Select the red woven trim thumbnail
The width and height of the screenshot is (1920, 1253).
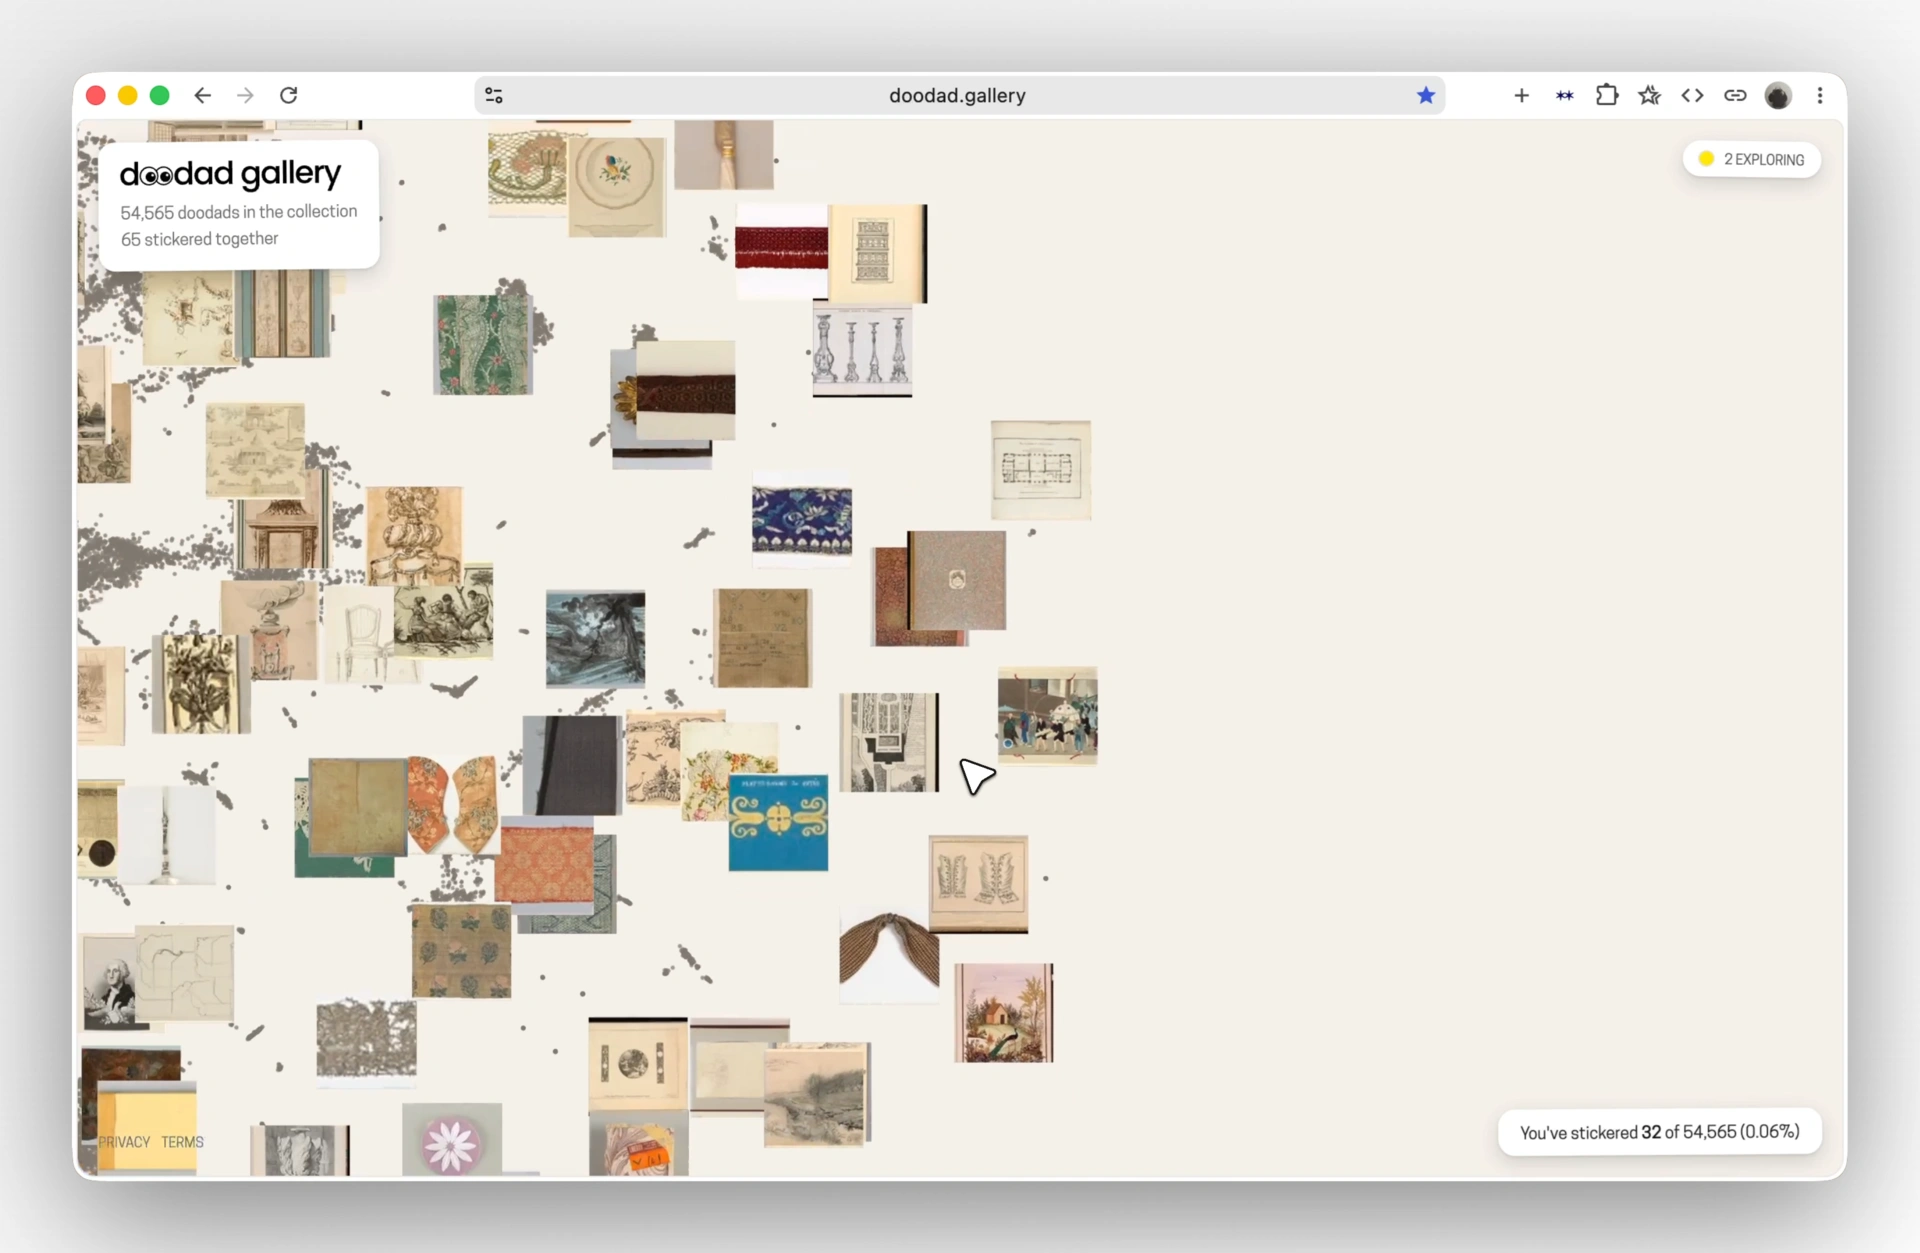tap(782, 250)
